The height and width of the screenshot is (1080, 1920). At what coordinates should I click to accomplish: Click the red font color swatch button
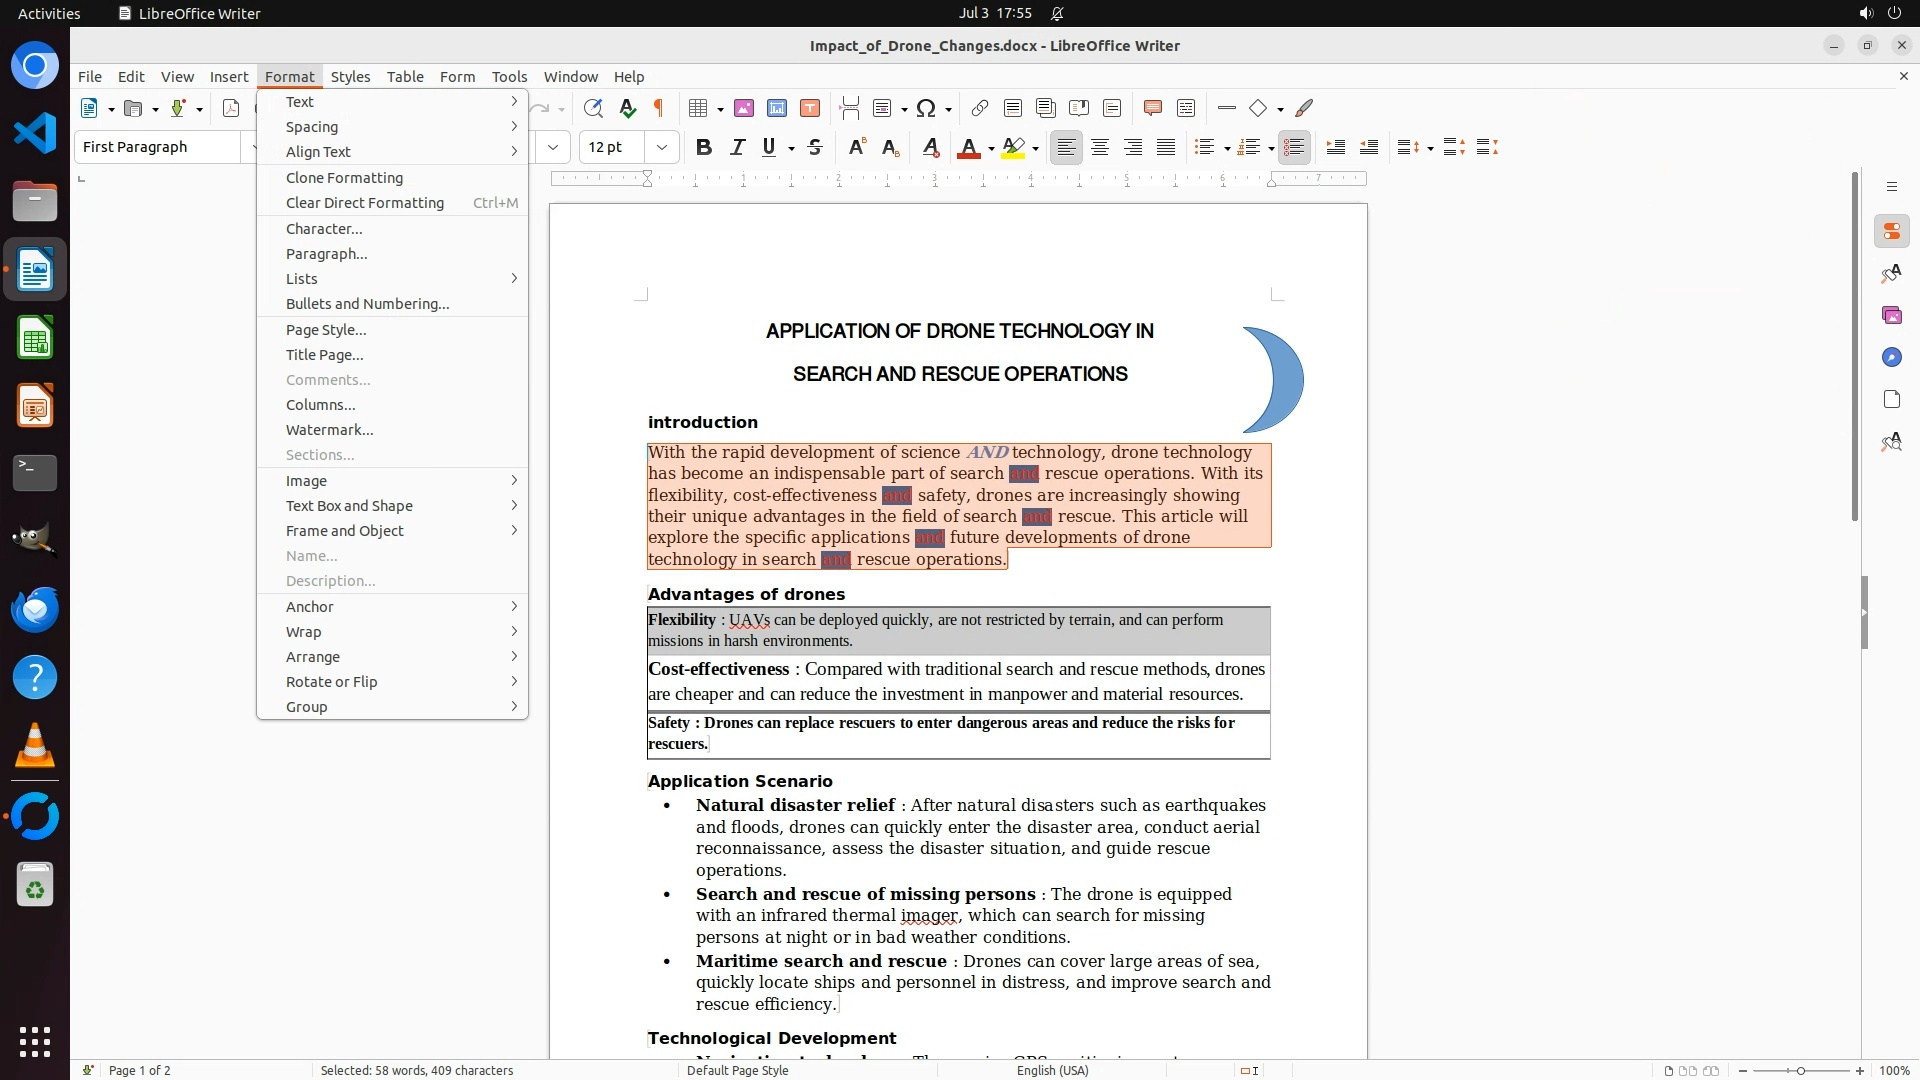point(968,148)
